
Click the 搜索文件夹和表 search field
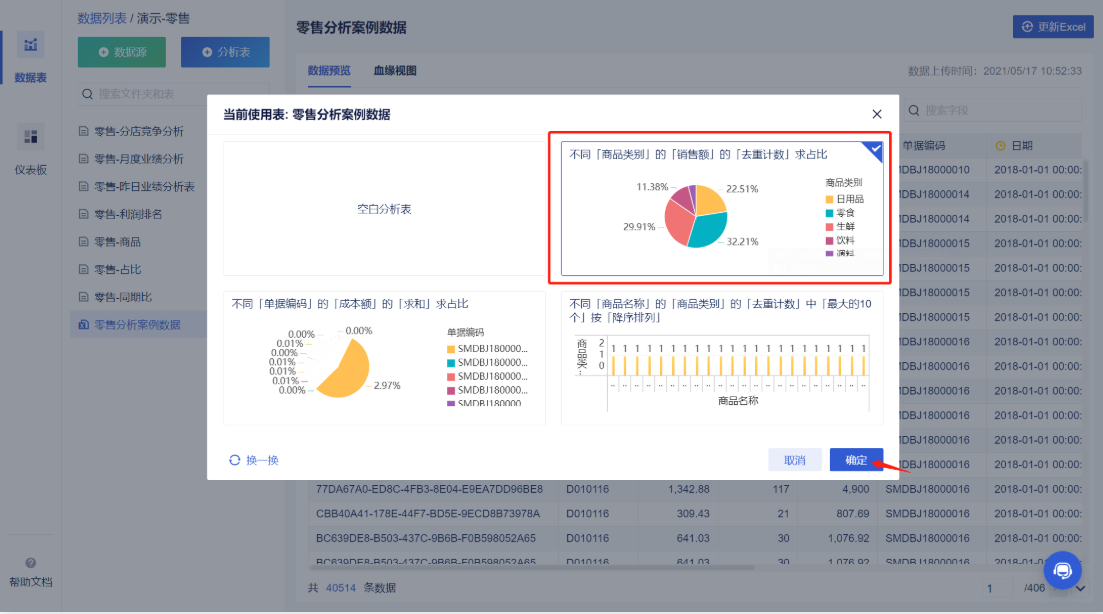click(173, 94)
